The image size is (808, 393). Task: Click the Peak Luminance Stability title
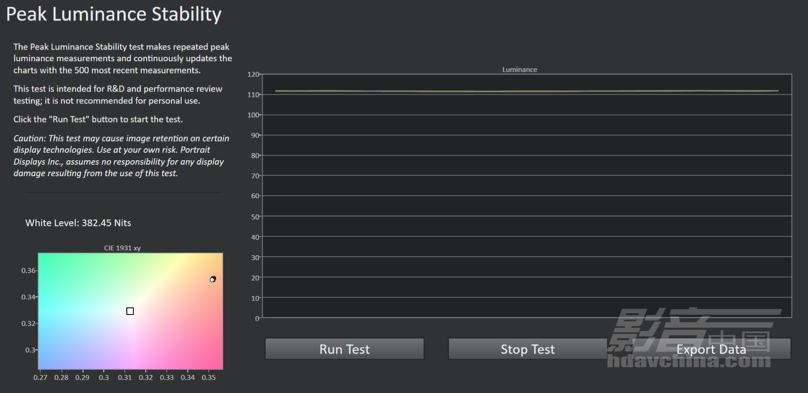[113, 14]
